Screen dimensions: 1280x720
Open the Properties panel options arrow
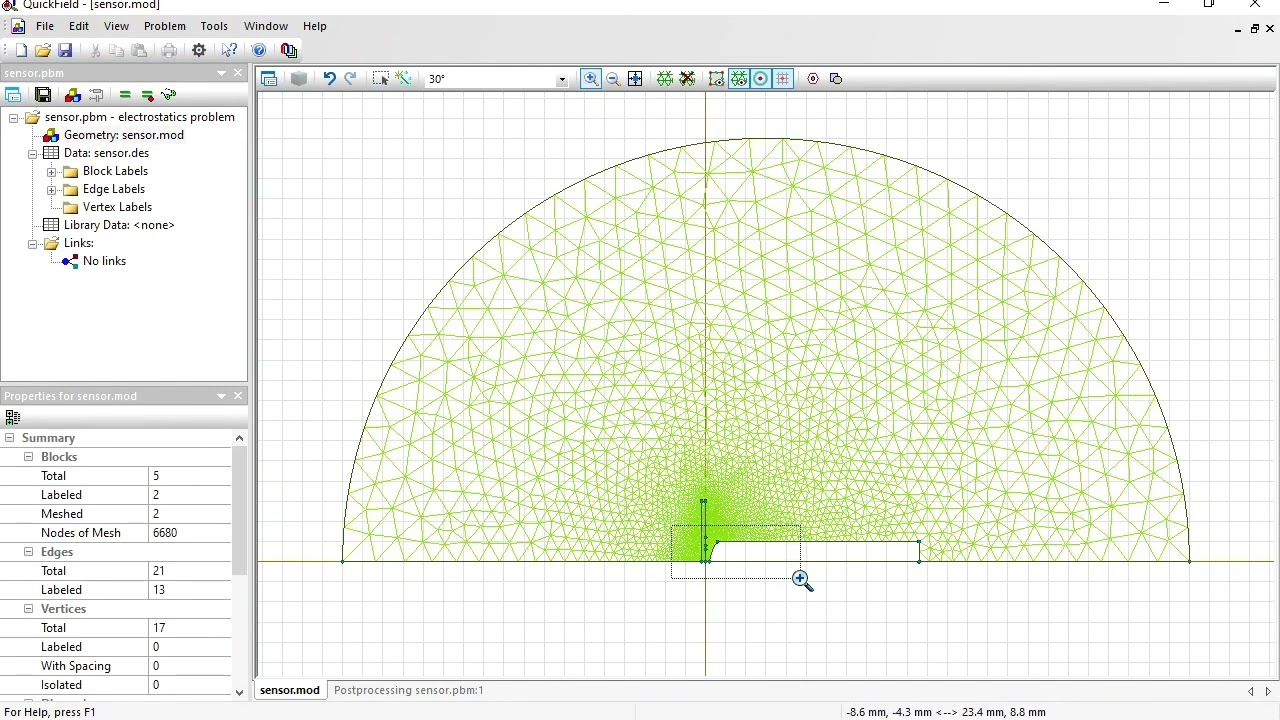pos(221,396)
